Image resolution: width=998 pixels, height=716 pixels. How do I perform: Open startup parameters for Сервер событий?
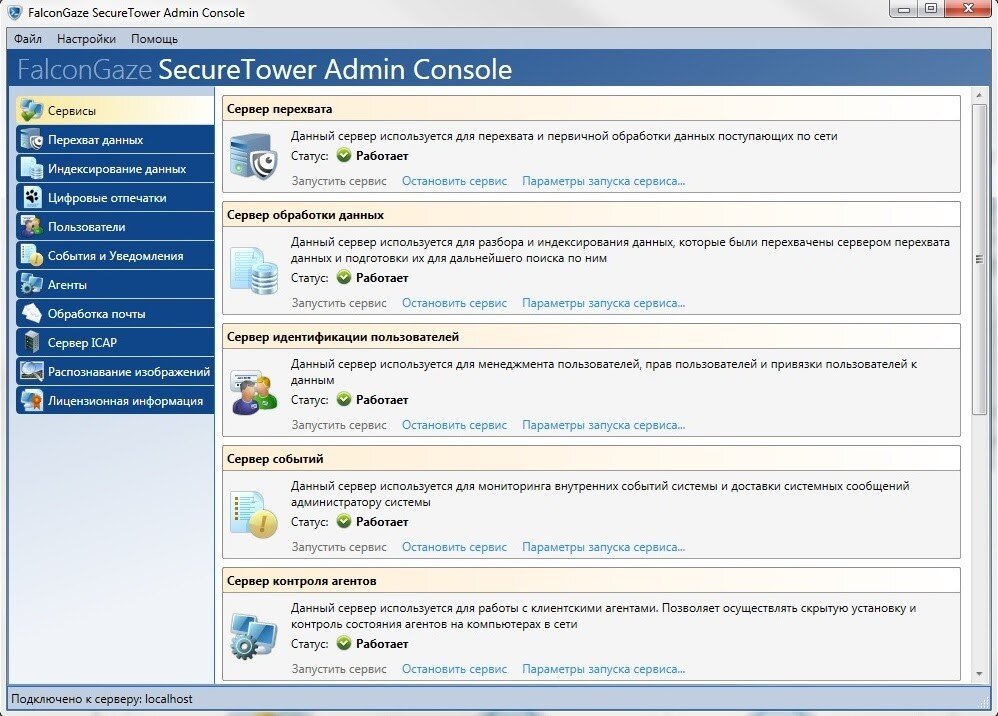click(x=603, y=547)
